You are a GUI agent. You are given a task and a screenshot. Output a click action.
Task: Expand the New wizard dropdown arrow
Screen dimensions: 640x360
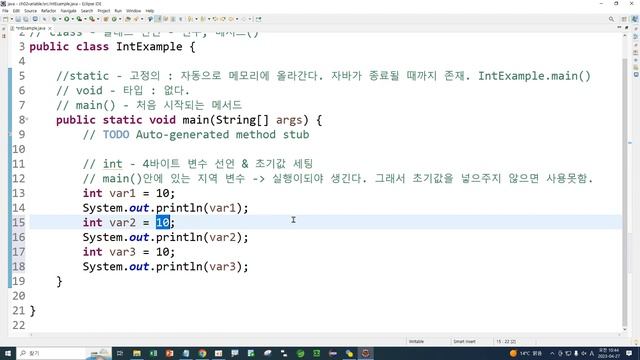(x=12, y=19)
